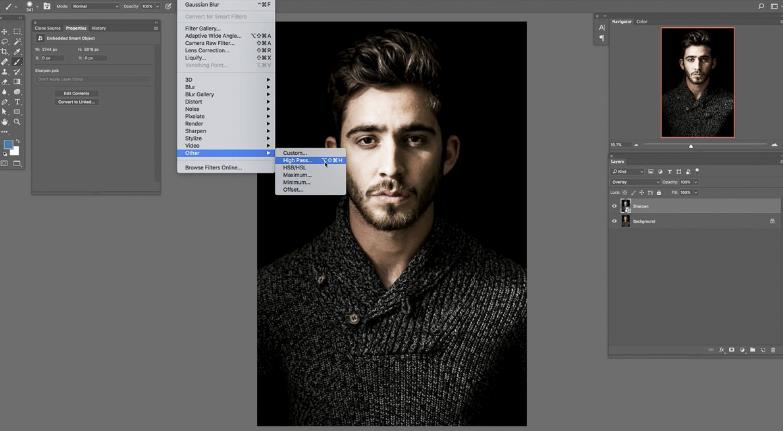Select the Eraser tool
The height and width of the screenshot is (431, 783).
(x=4, y=82)
